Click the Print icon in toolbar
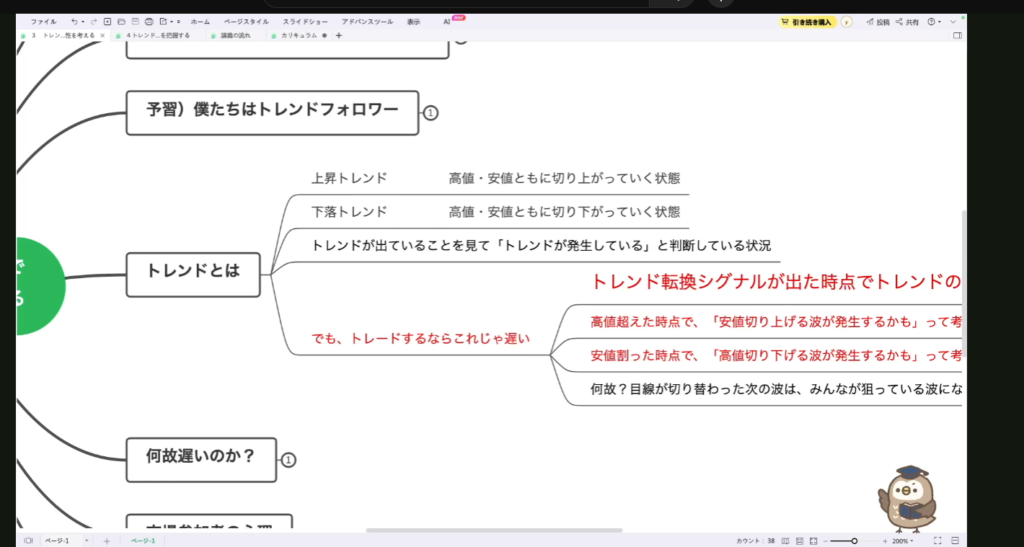The height and width of the screenshot is (547, 1024). click(148, 21)
